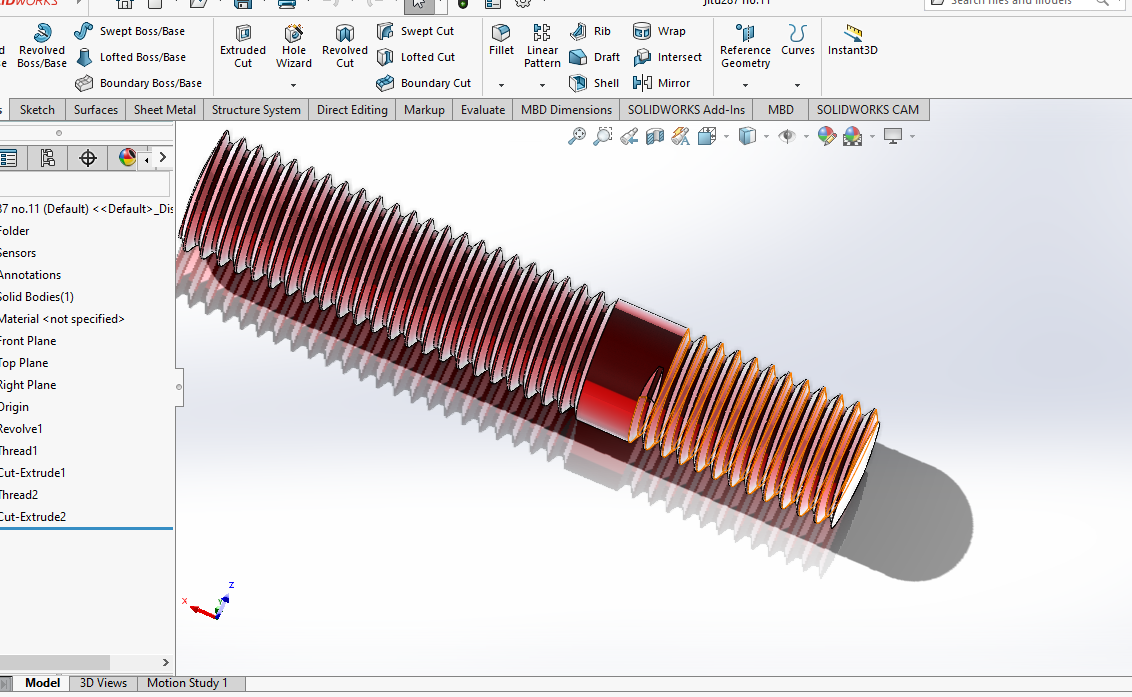Viewport: 1132px width, 697px height.
Task: Open the Curves tool
Action: tap(798, 40)
